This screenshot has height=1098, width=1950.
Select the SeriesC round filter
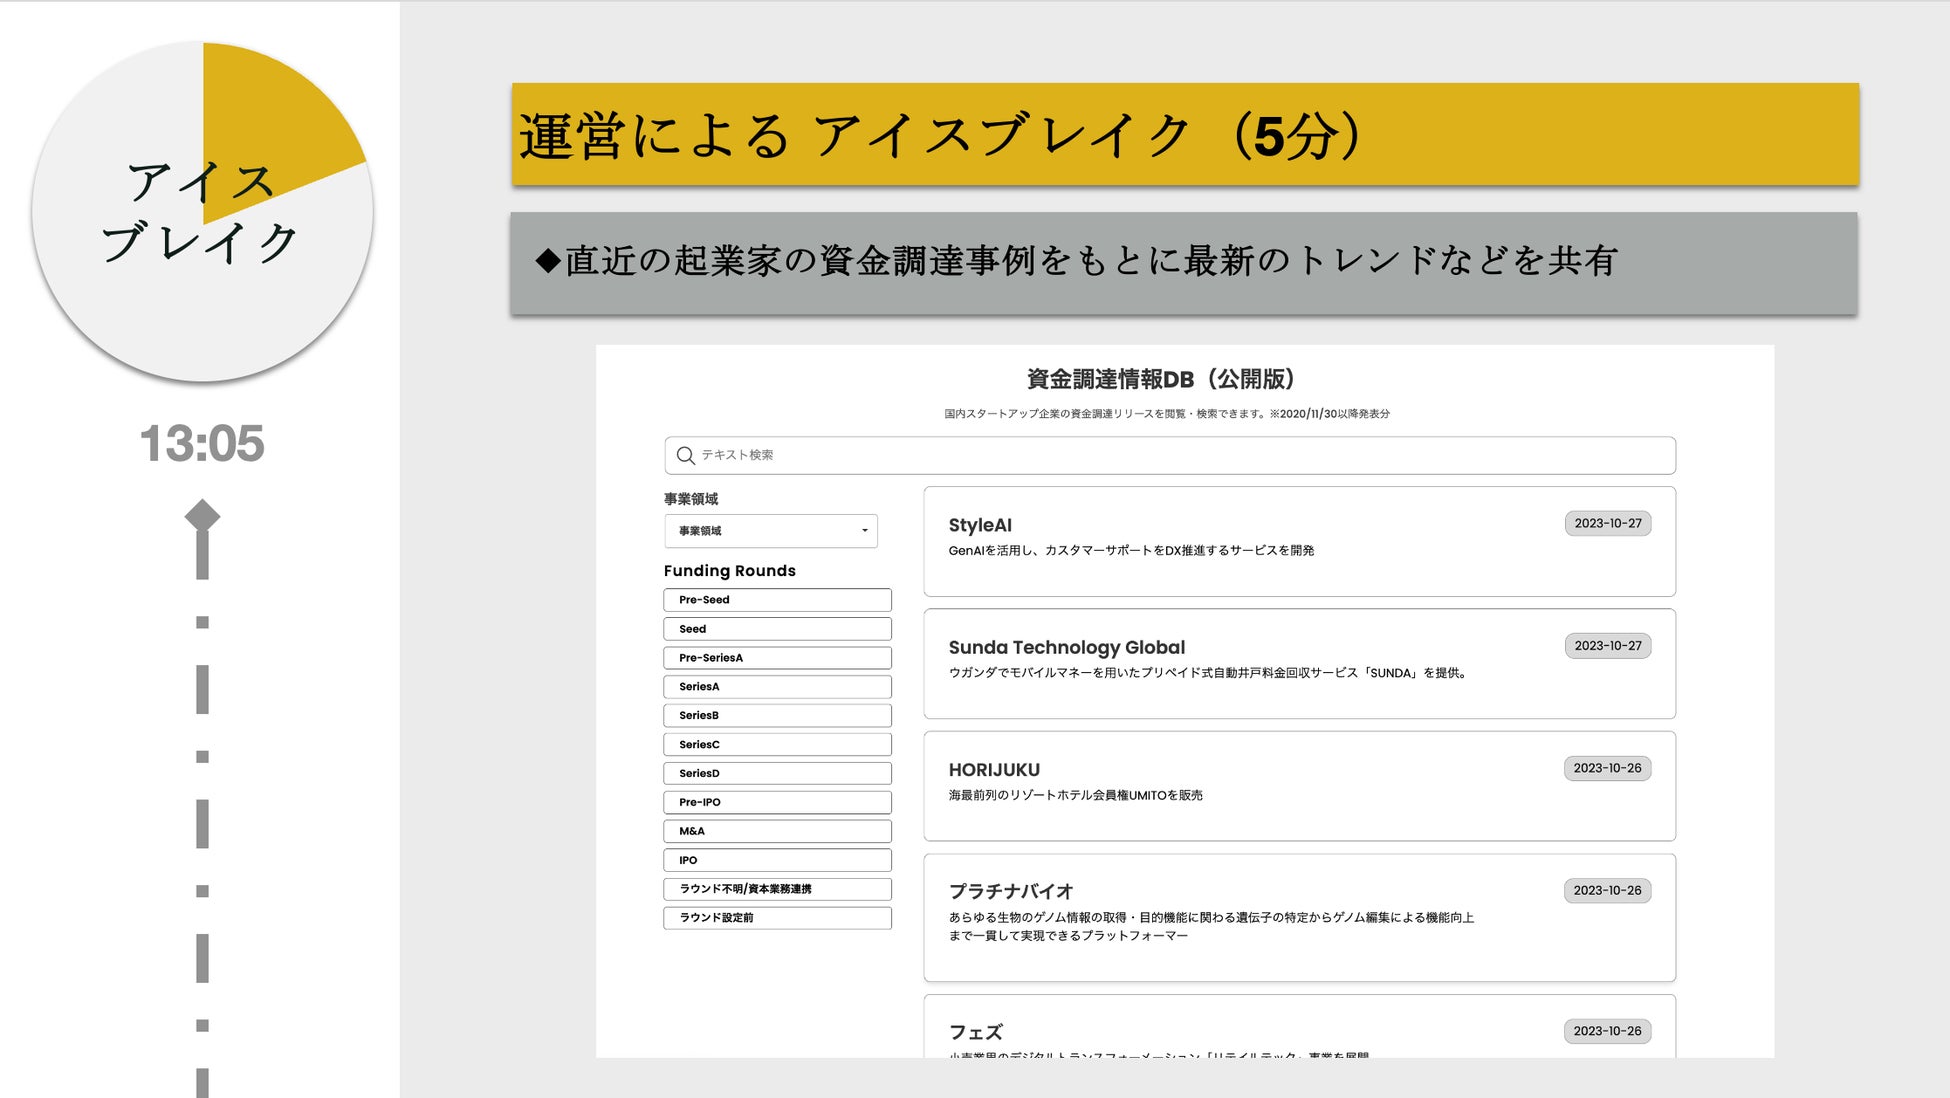tap(777, 745)
